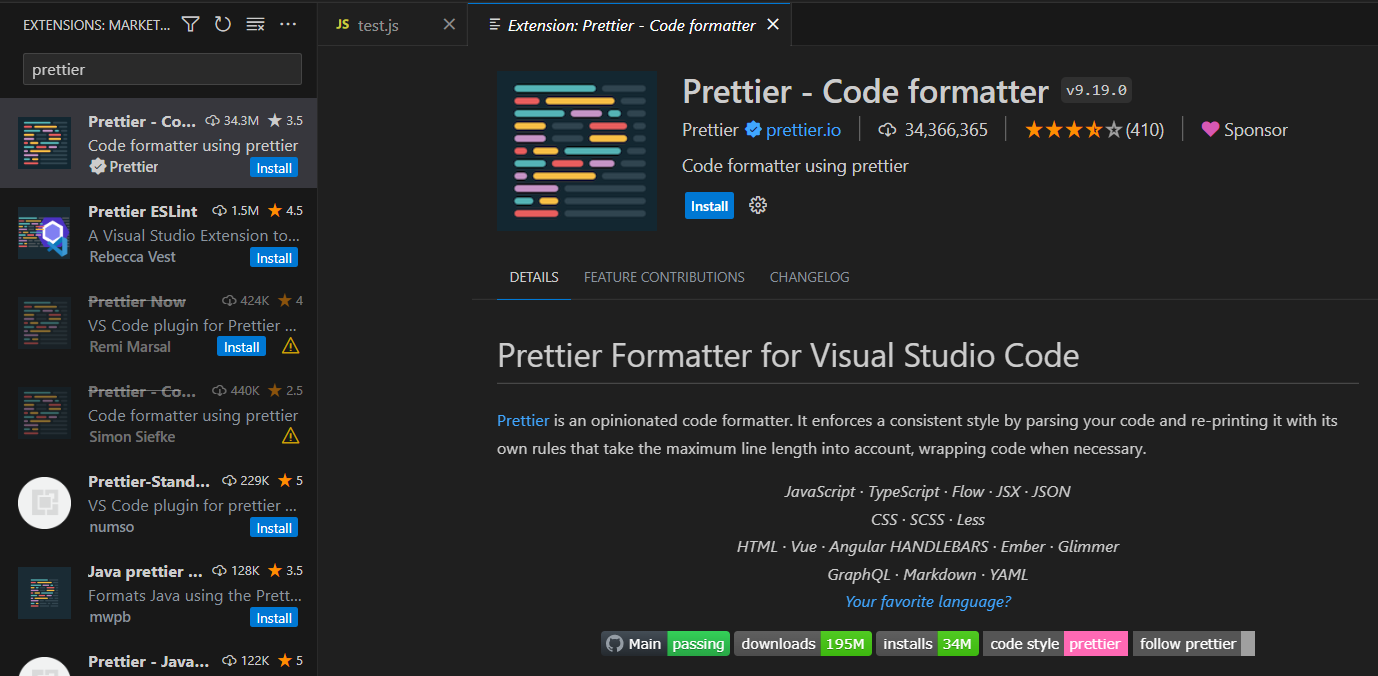Select Prettier Now extension row title
The height and width of the screenshot is (676, 1378).
137,301
